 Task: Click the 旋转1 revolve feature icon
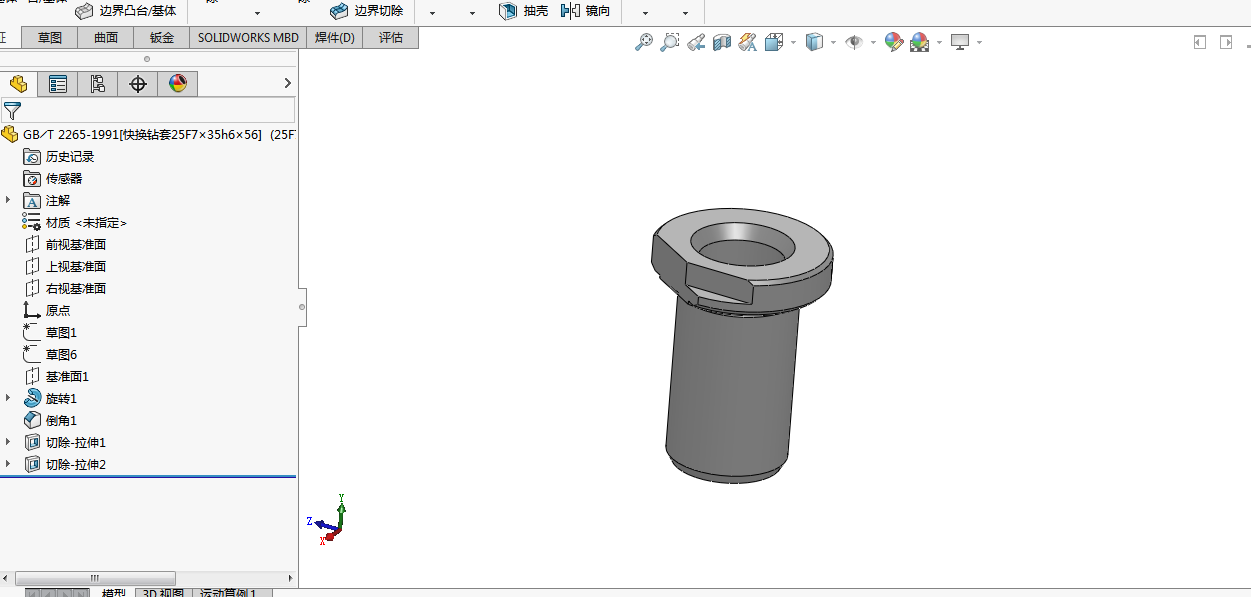pyautogui.click(x=32, y=399)
